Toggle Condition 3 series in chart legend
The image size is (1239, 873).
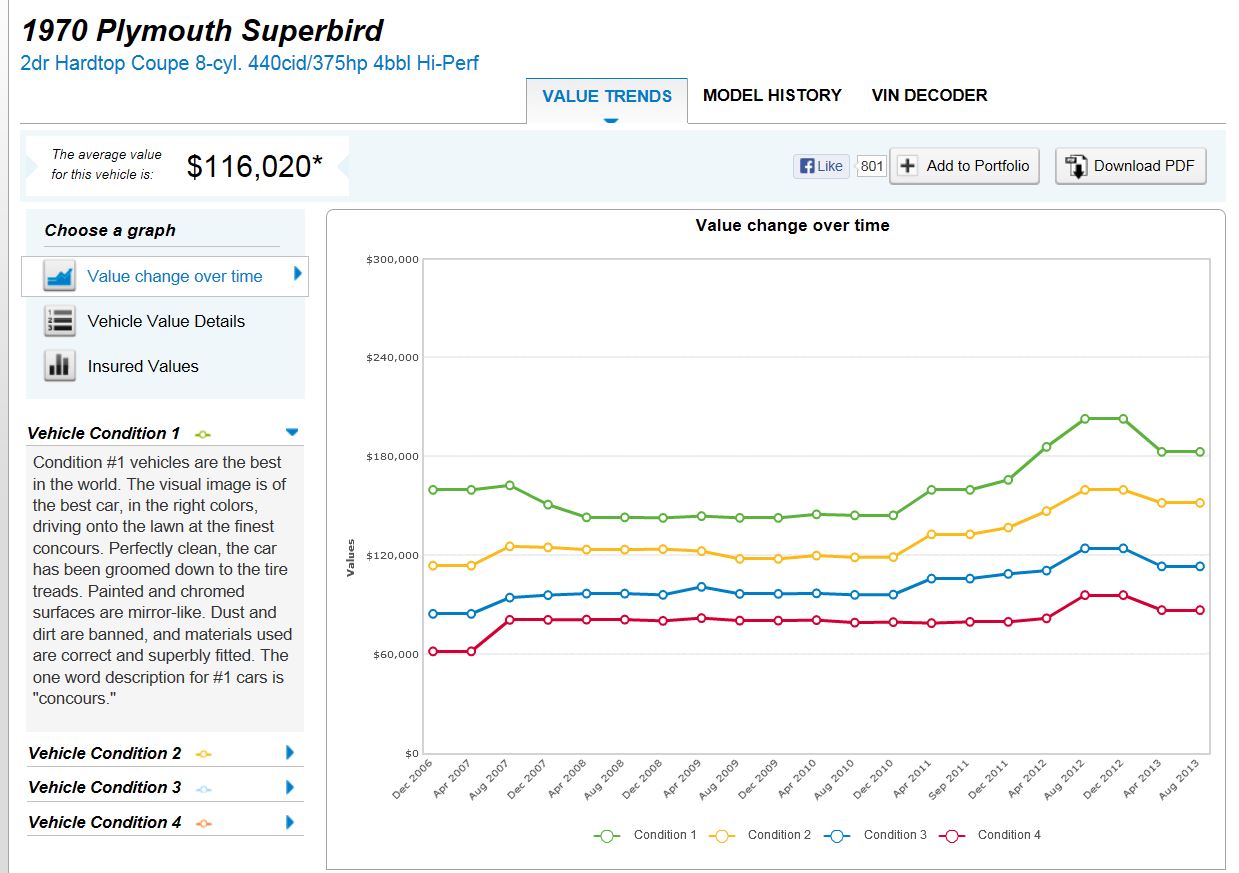tap(875, 835)
